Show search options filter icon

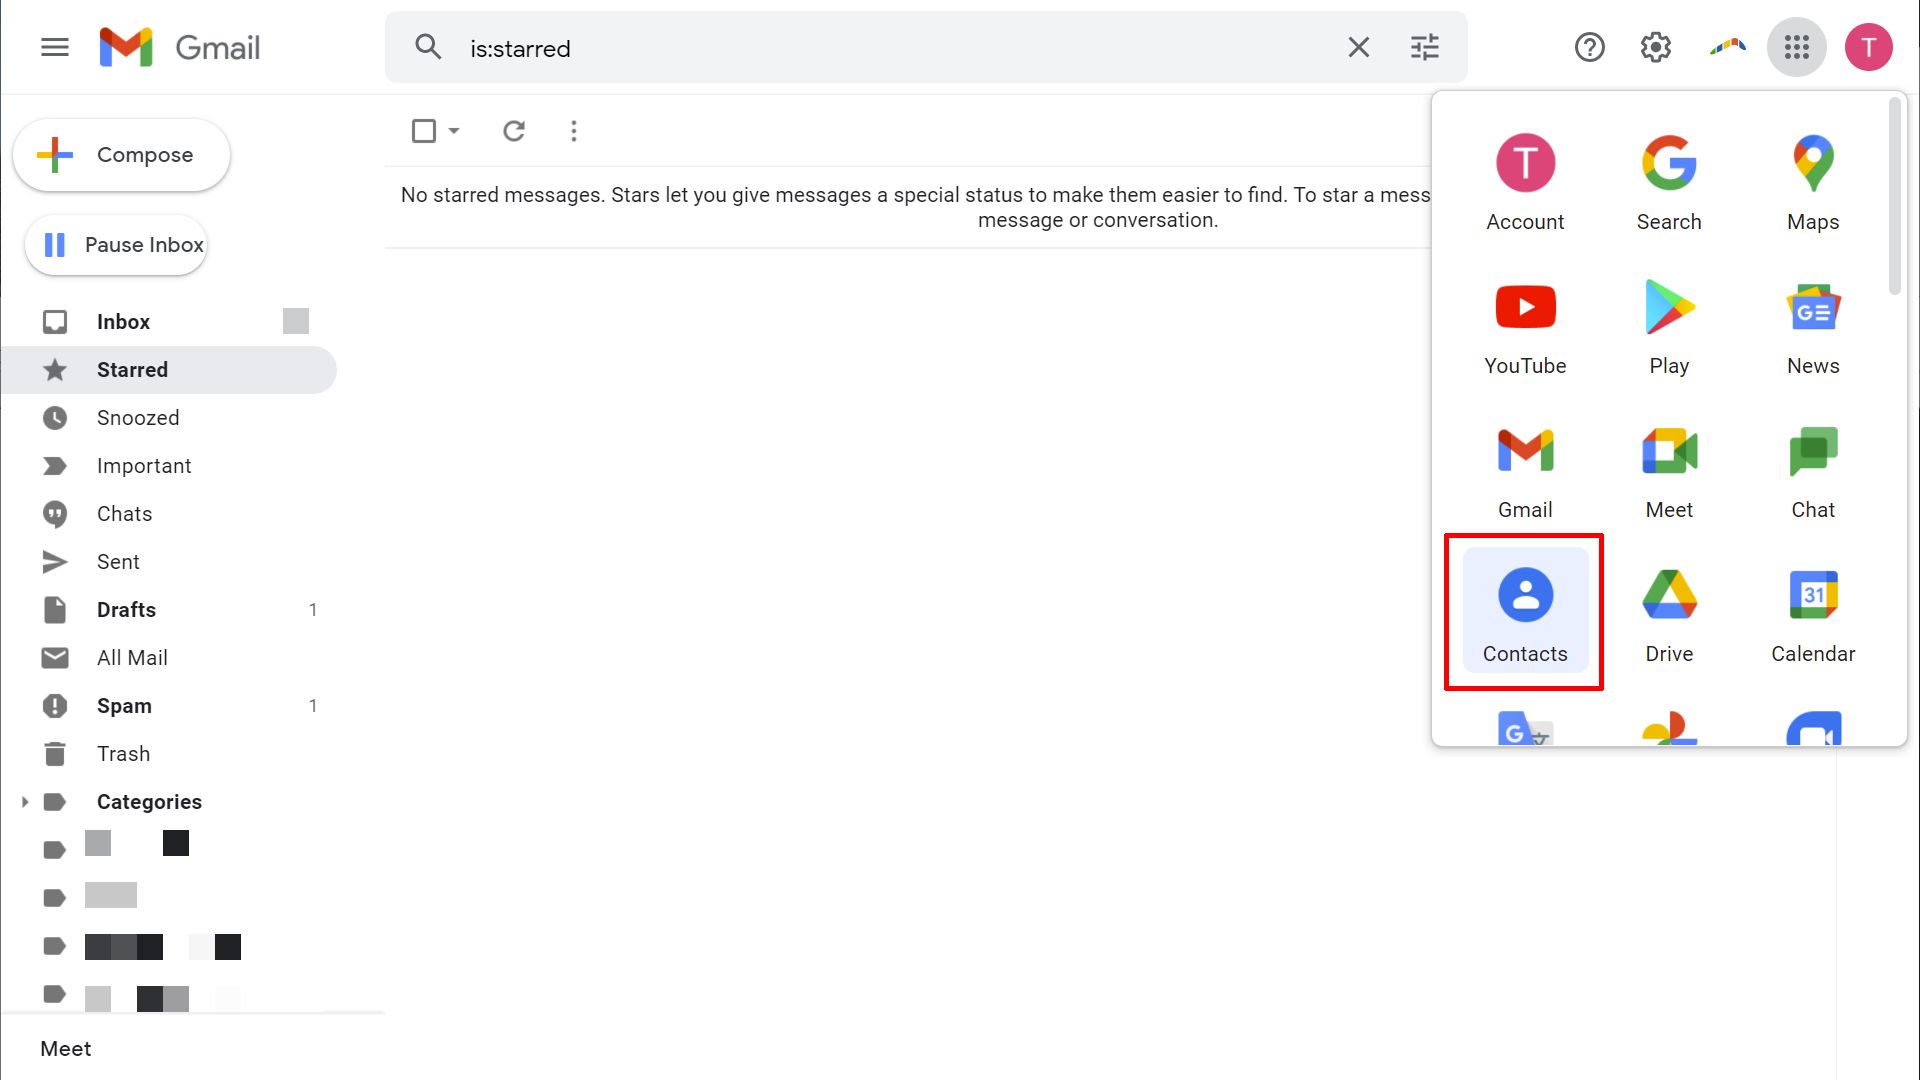tap(1424, 47)
